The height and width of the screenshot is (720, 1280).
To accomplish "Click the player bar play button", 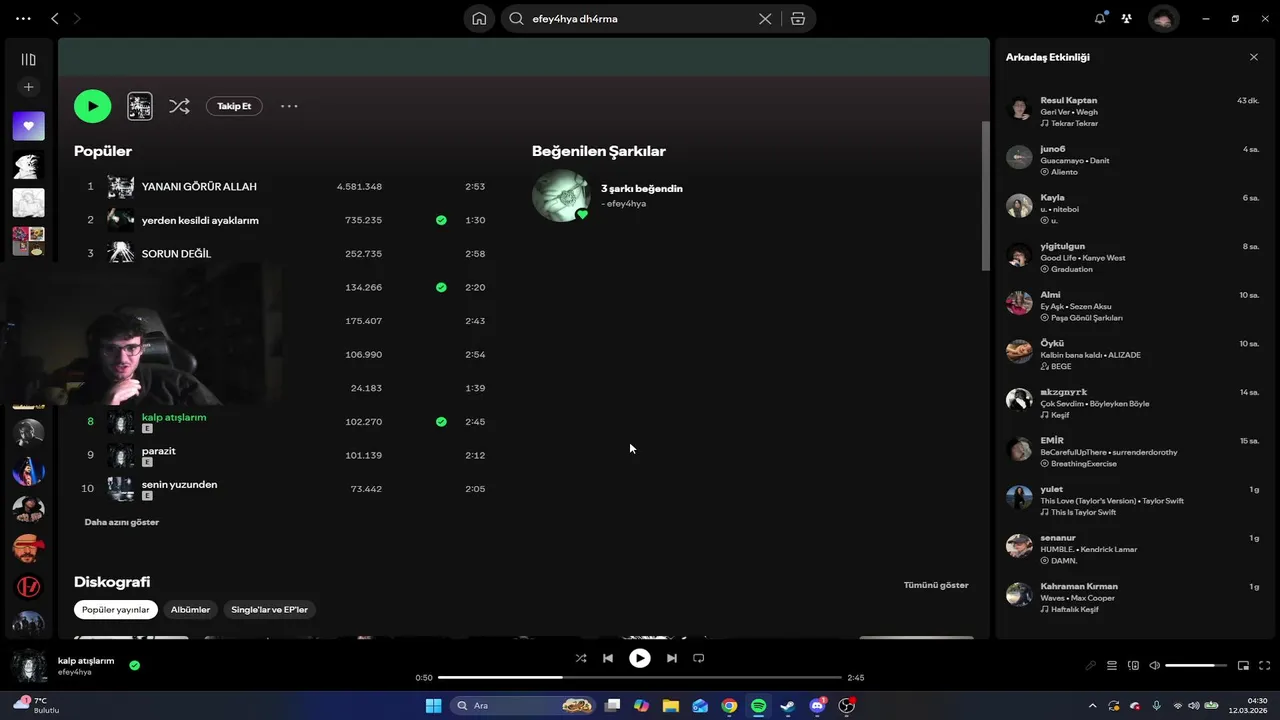I will click(x=639, y=658).
